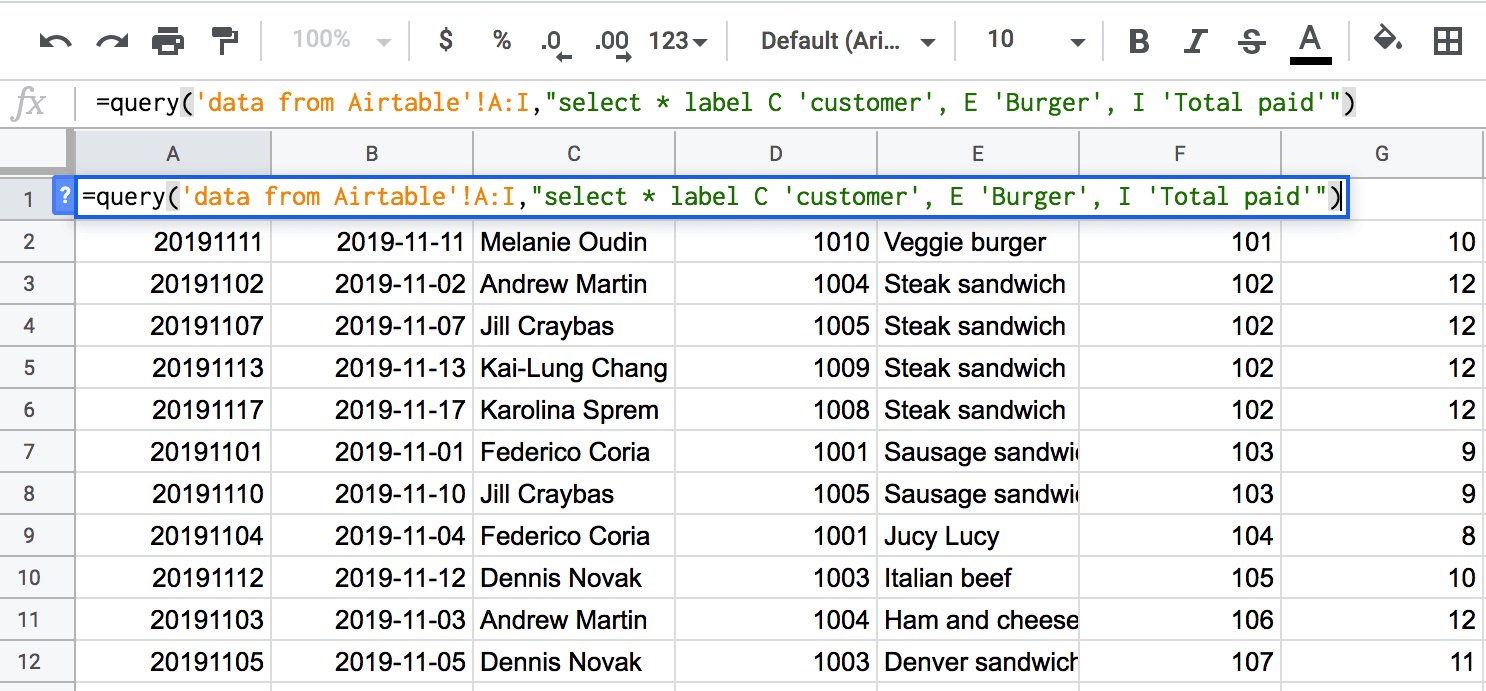The image size is (1486, 691).
Task: Toggle strikethrough formatting
Action: click(1251, 41)
